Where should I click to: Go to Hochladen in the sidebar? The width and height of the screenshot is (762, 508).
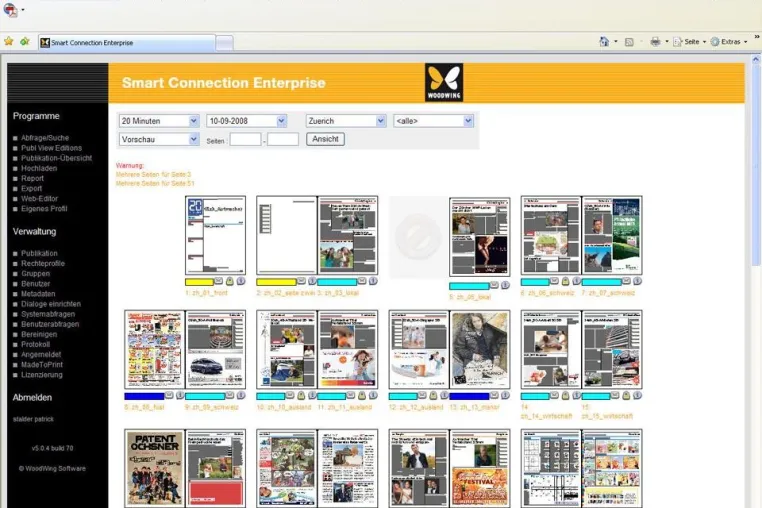[x=39, y=168]
